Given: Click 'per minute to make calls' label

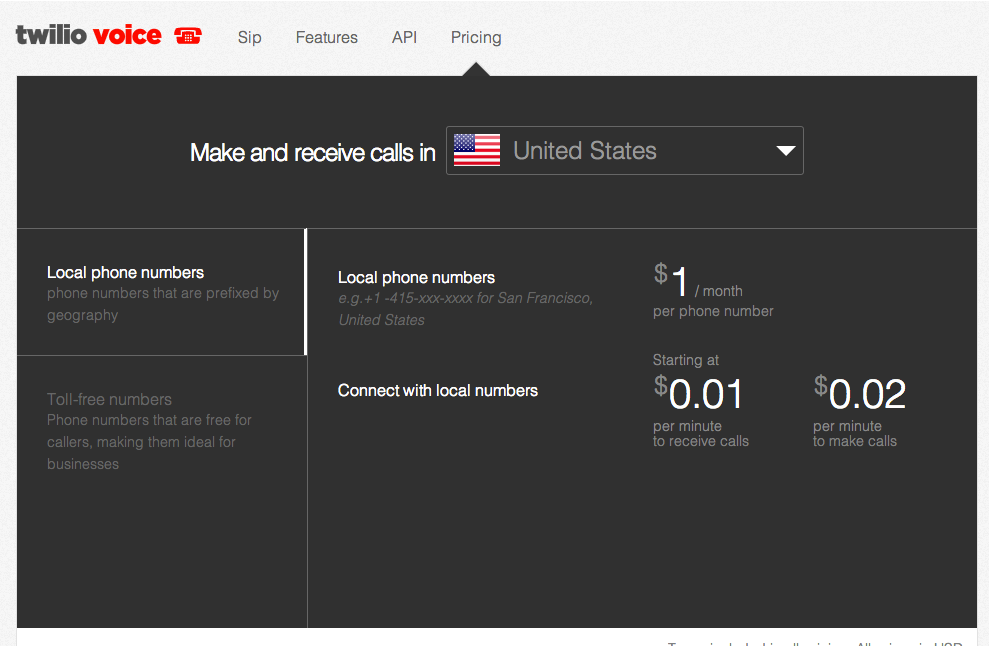Looking at the screenshot, I should (855, 434).
